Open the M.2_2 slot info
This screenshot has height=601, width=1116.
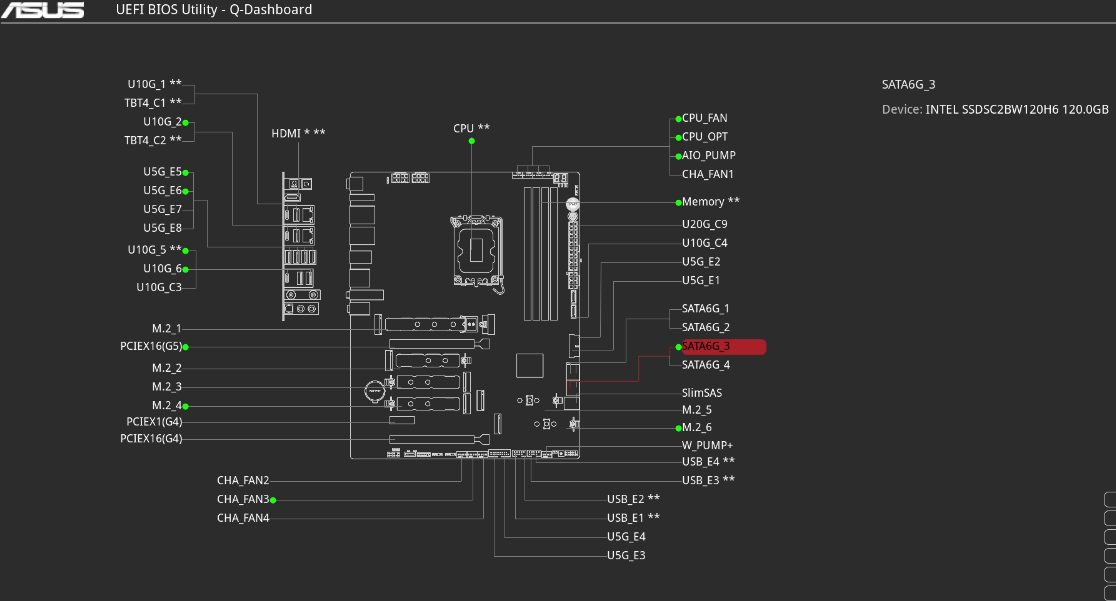point(167,368)
